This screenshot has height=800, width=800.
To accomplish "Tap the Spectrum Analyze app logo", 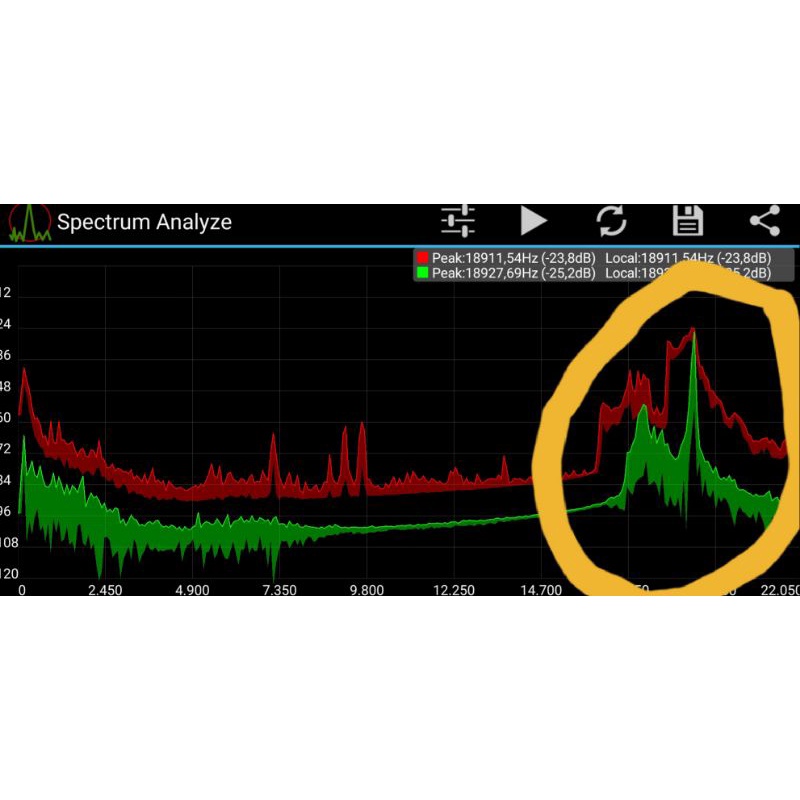I will click(30, 222).
